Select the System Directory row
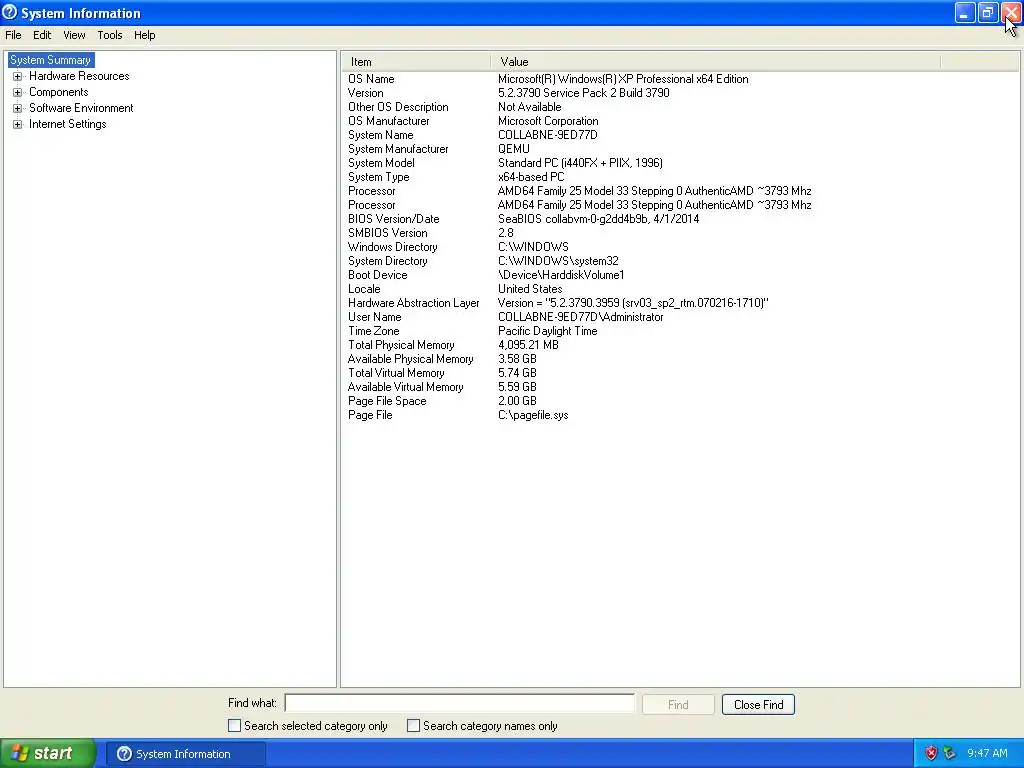1024x768 pixels. (x=680, y=261)
